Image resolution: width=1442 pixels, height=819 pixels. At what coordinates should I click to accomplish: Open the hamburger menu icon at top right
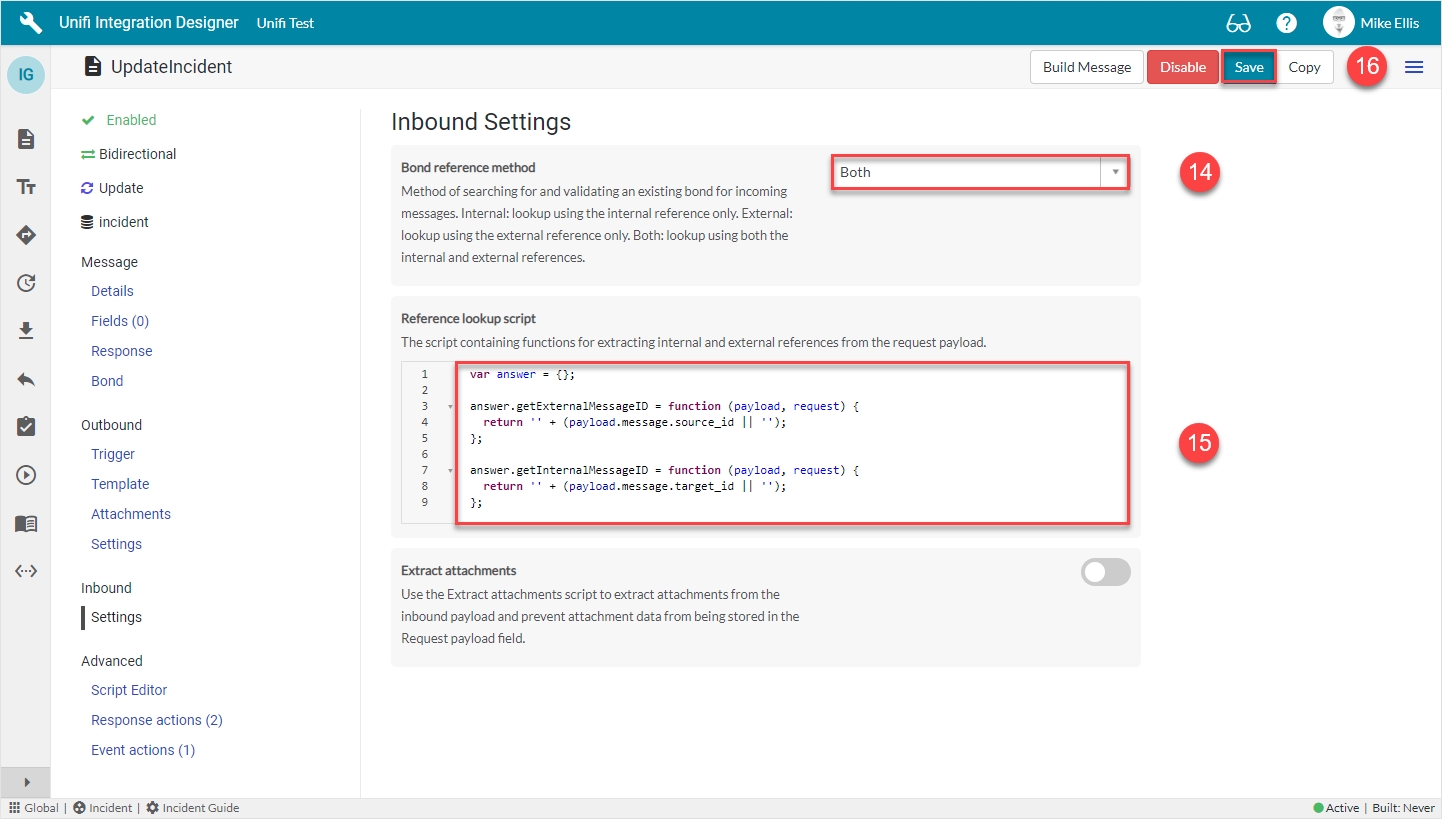(x=1414, y=67)
